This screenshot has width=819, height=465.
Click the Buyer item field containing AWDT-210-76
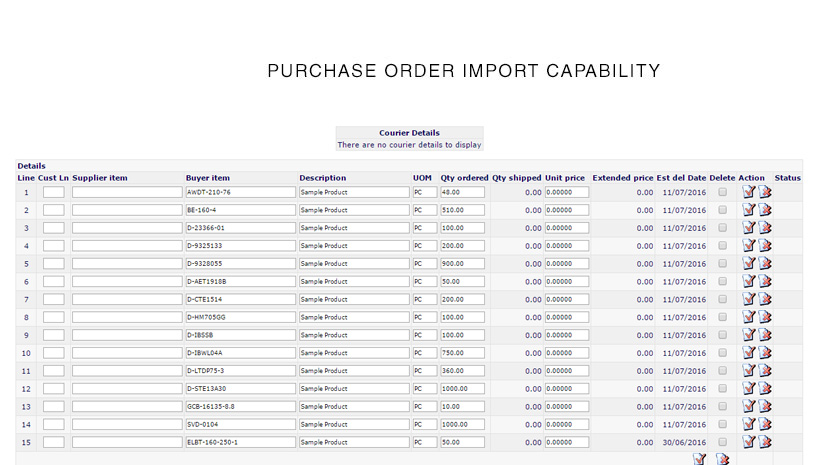click(241, 192)
